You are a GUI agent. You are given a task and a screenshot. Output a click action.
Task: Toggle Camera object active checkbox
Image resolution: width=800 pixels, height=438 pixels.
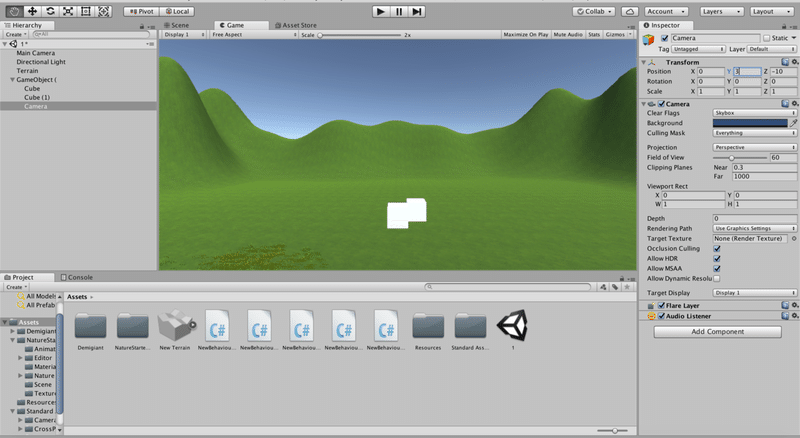point(665,38)
